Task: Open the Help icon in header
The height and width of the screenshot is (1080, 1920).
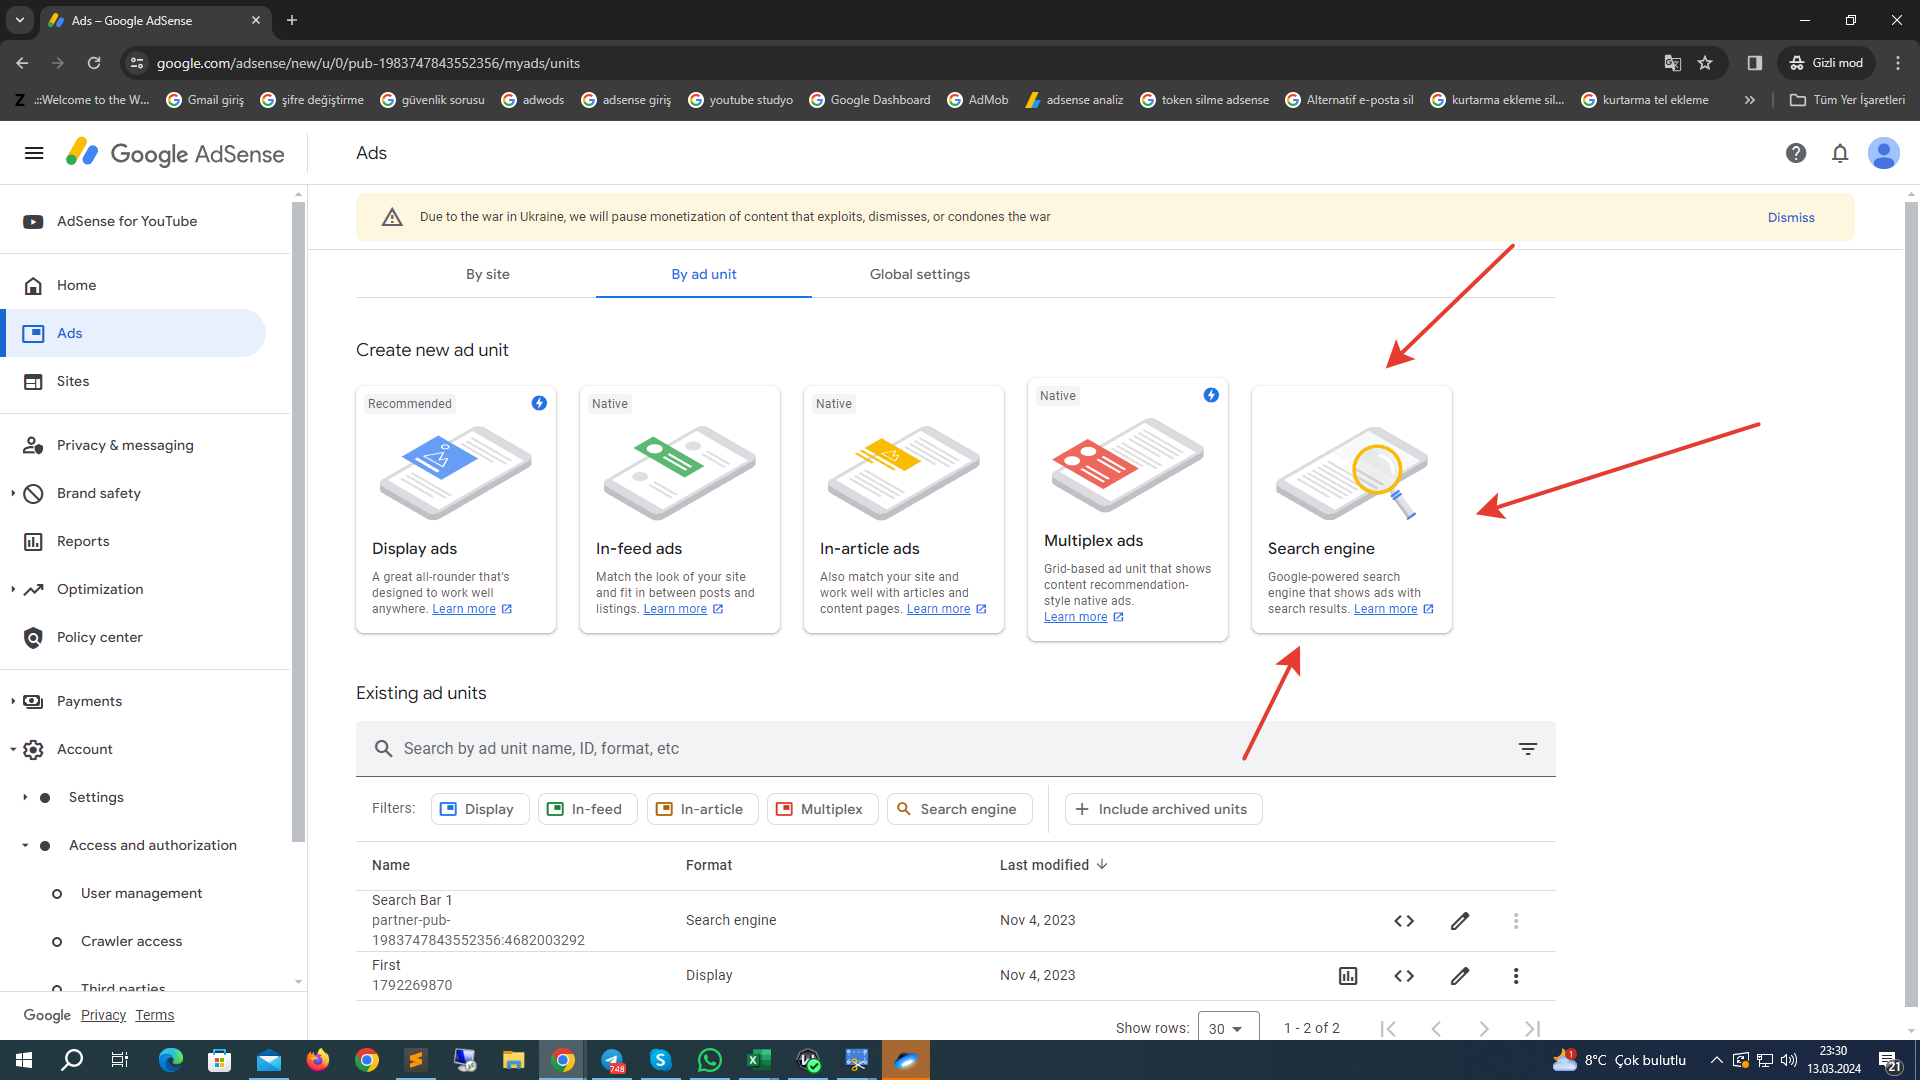Action: [x=1796, y=153]
